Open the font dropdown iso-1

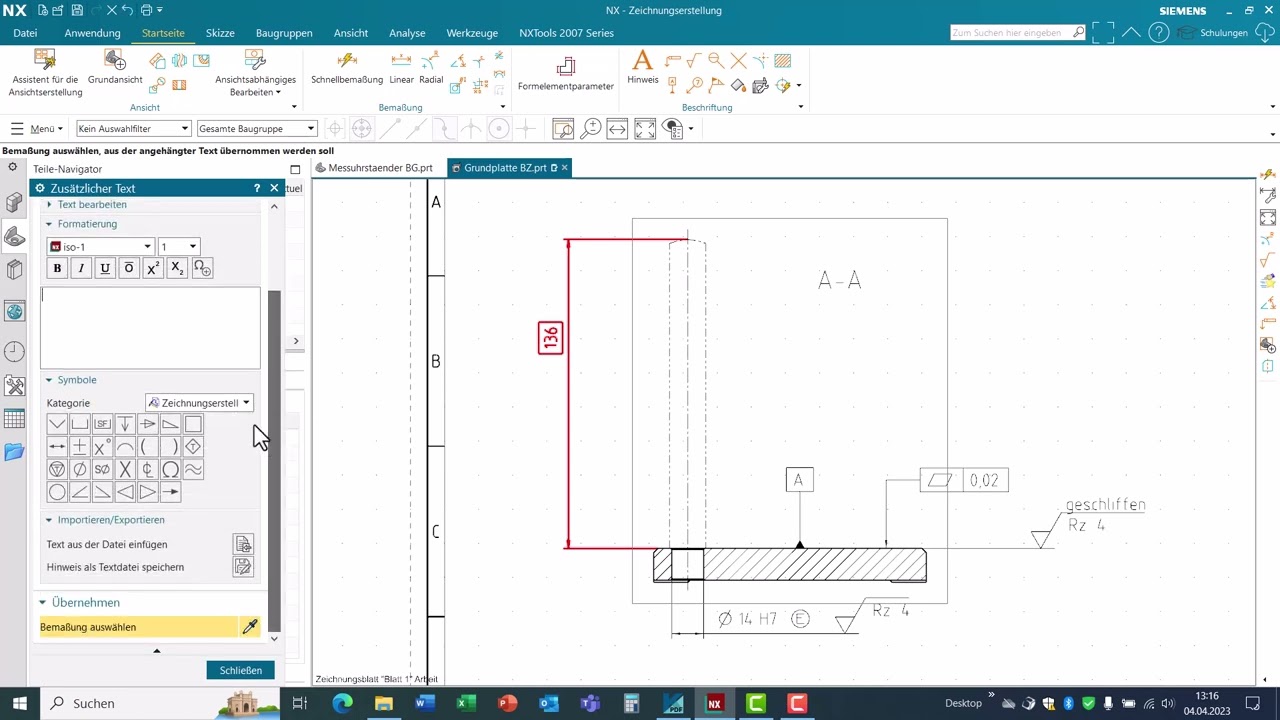(x=101, y=247)
